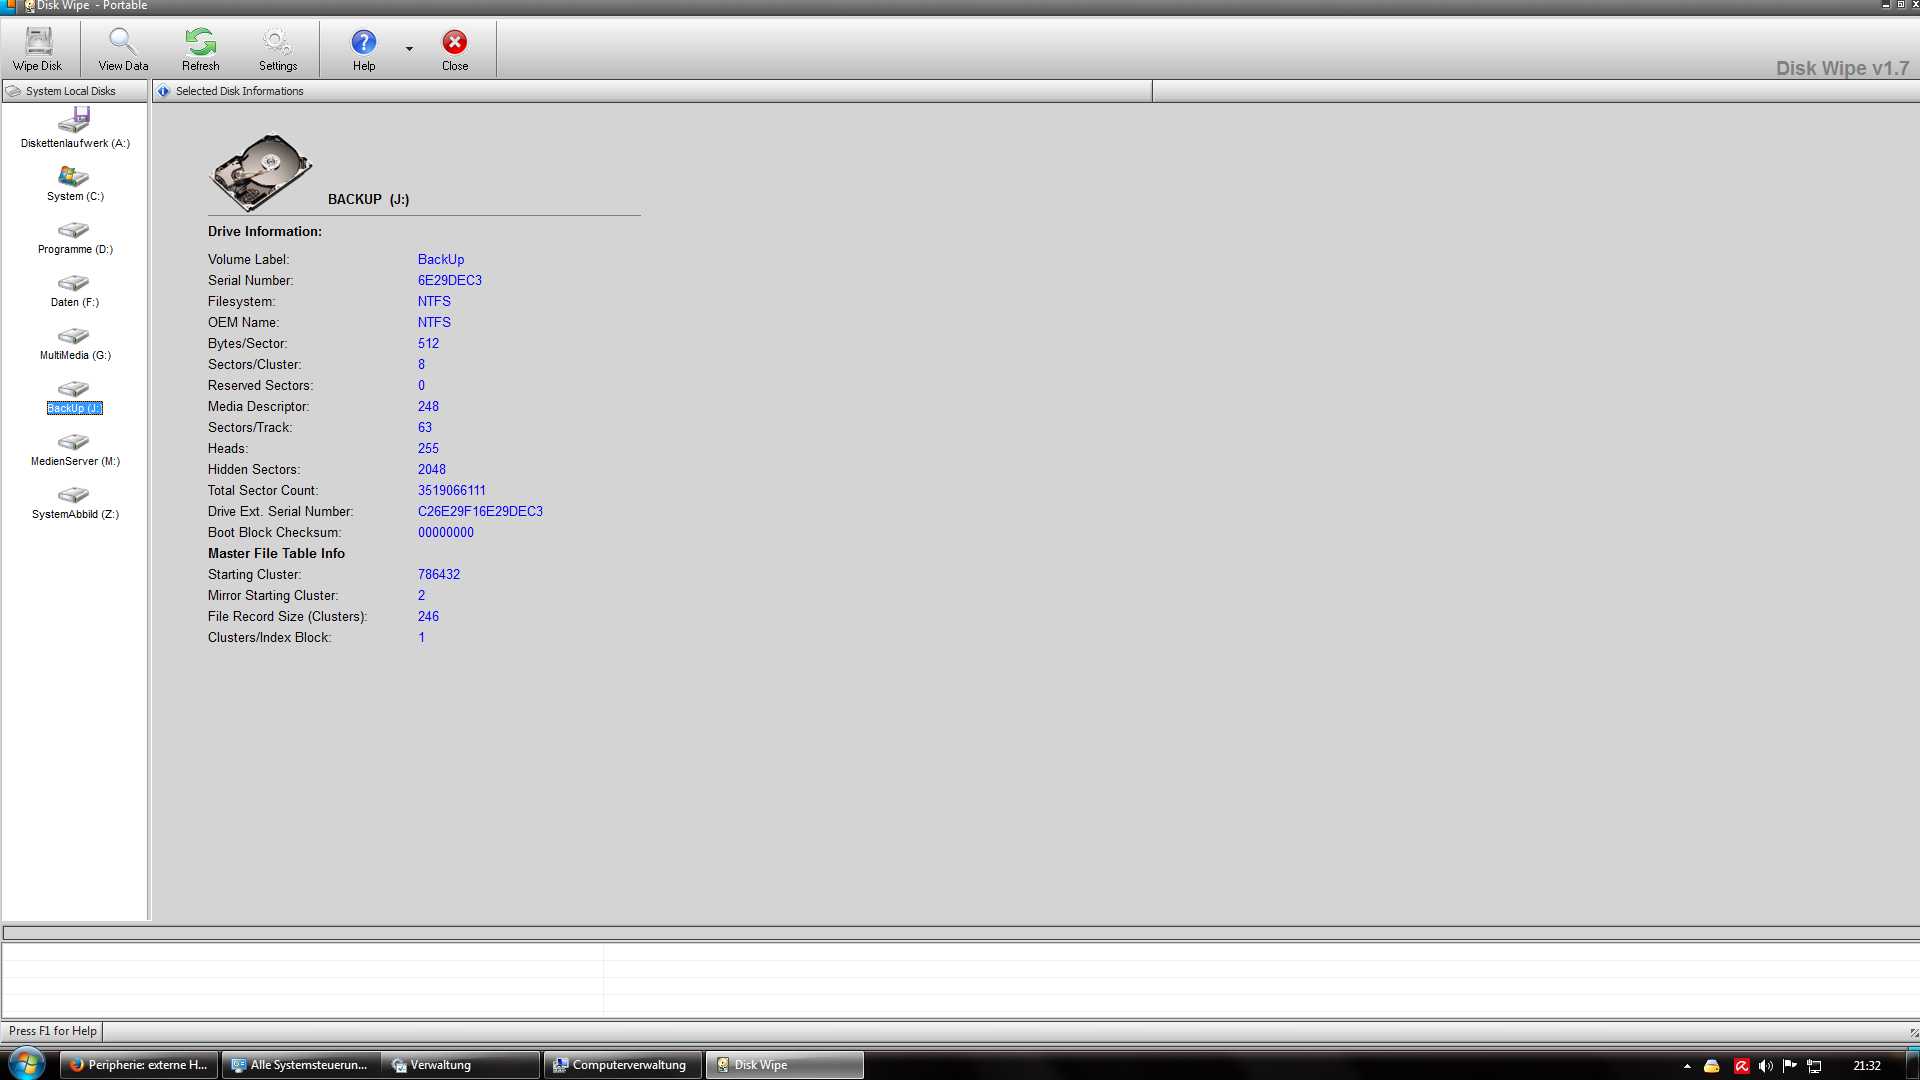The image size is (1920, 1080).
Task: Open Windows Start orb button
Action: click(26, 1064)
